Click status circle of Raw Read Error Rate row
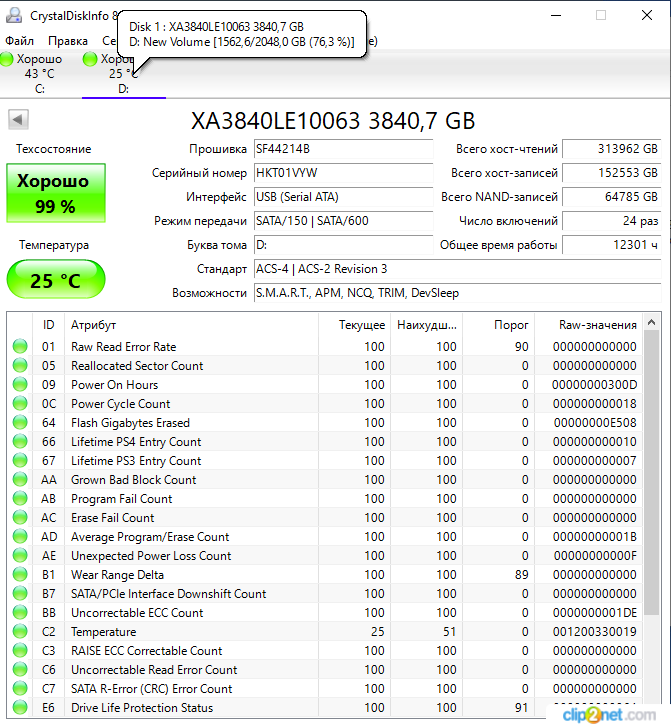 pyautogui.click(x=20, y=346)
